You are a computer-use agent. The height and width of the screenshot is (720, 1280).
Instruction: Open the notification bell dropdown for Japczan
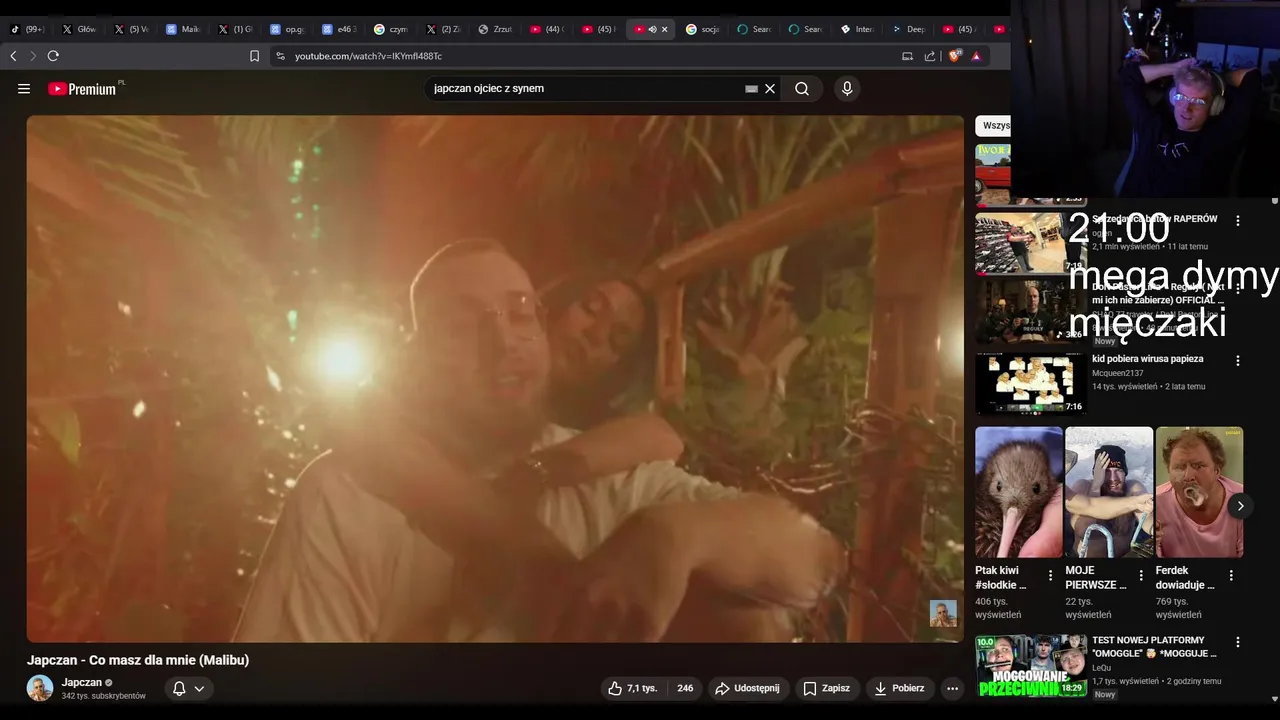188,688
